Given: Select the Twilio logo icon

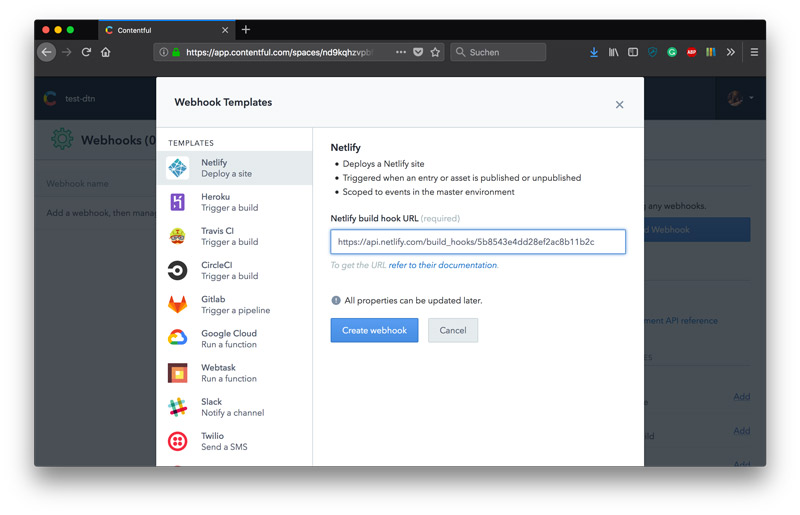Looking at the screenshot, I should pos(178,442).
